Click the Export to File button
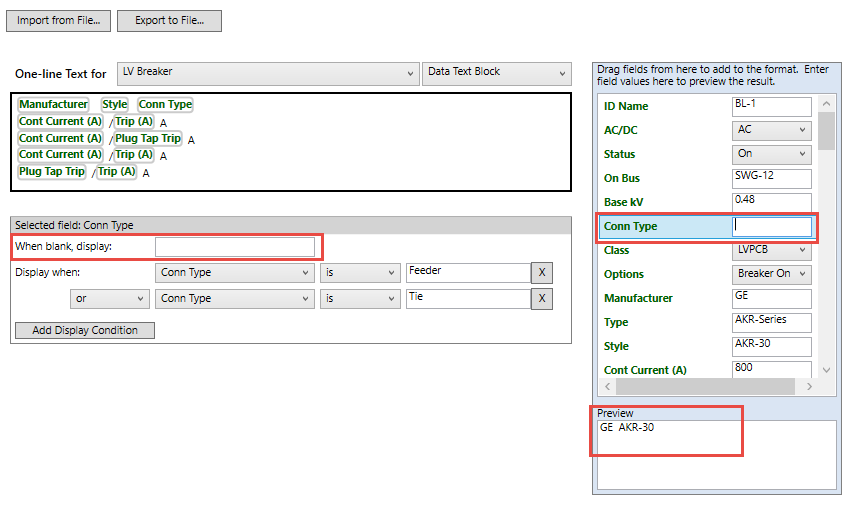The image size is (862, 505). 169,21
